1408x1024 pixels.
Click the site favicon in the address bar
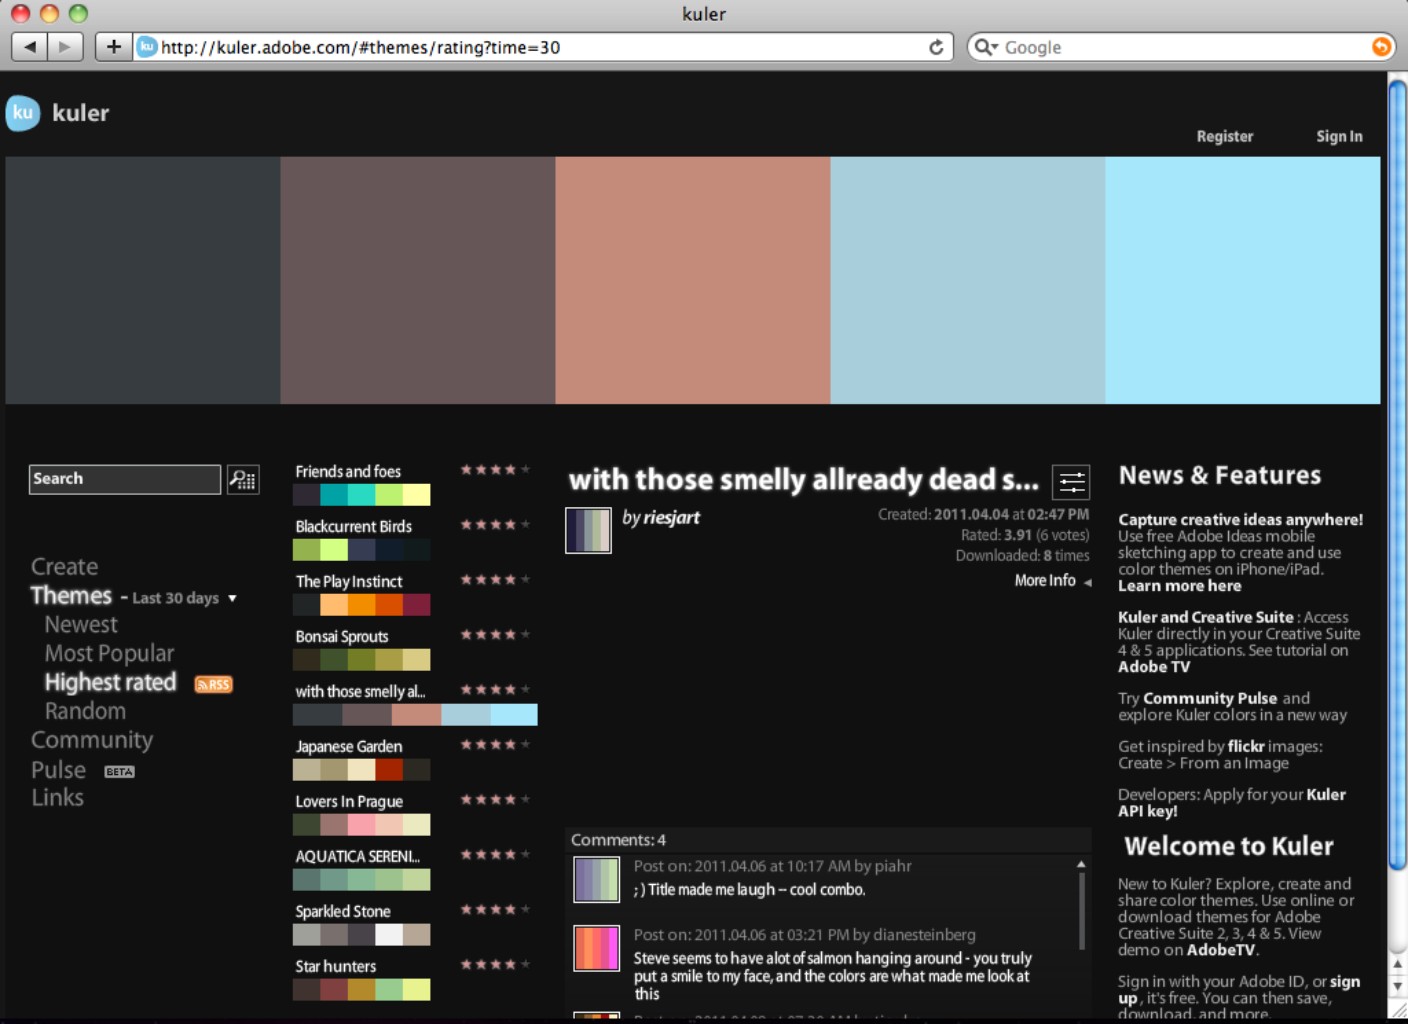147,47
